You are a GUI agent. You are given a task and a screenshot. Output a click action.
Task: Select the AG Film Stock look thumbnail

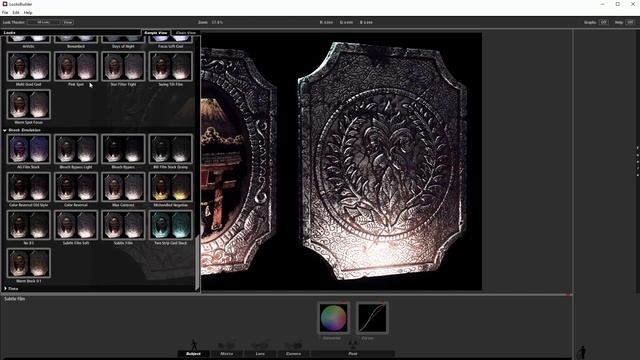coord(29,149)
